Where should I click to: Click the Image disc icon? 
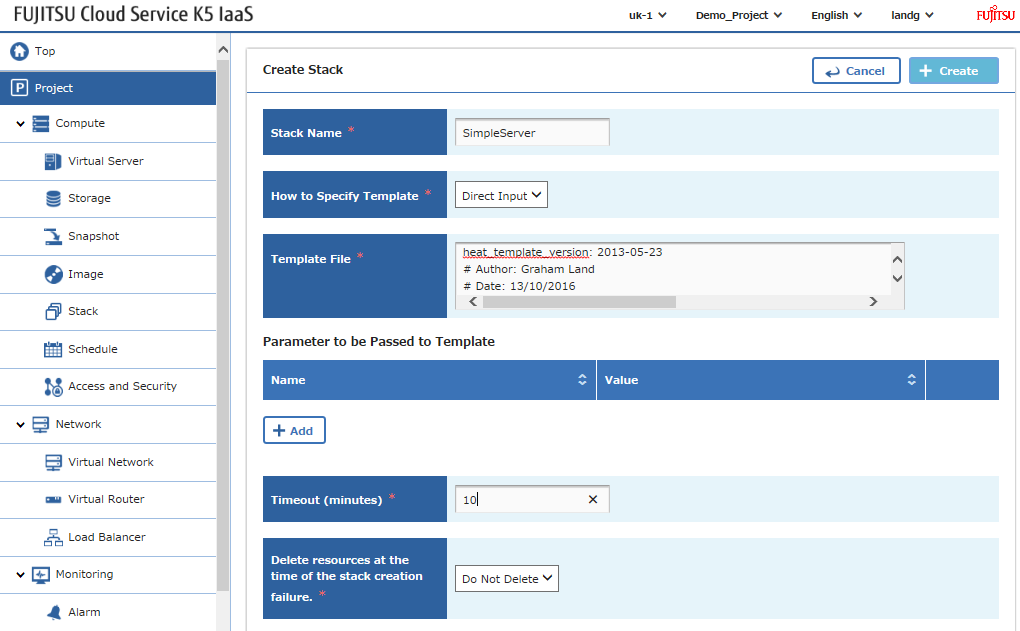coord(53,274)
